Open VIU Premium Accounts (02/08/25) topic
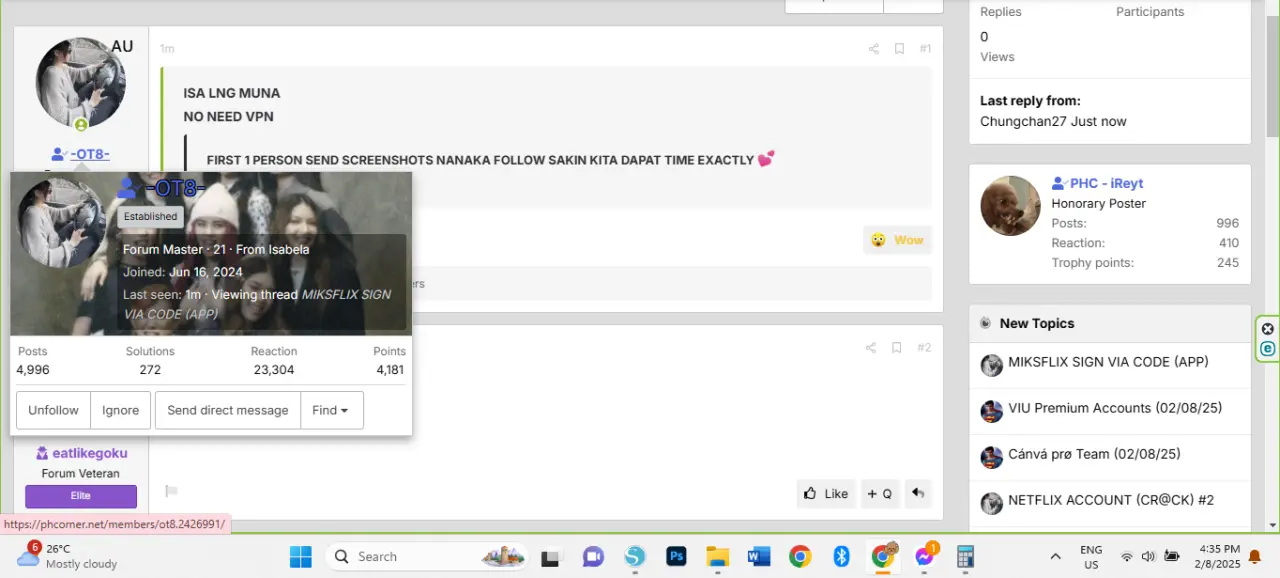 [x=1115, y=408]
